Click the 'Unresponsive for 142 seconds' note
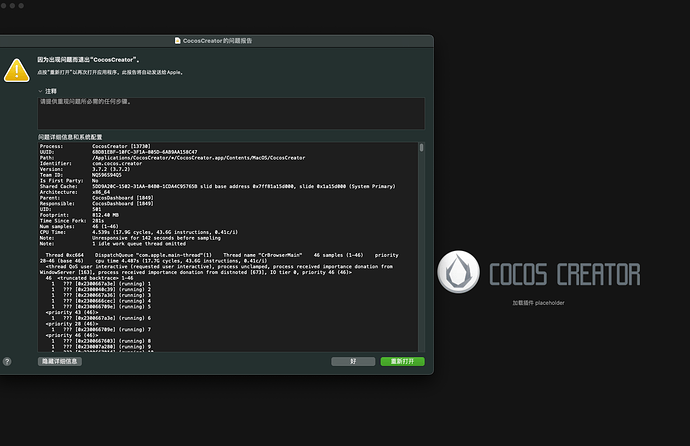This screenshot has width=690, height=446. [x=130, y=238]
